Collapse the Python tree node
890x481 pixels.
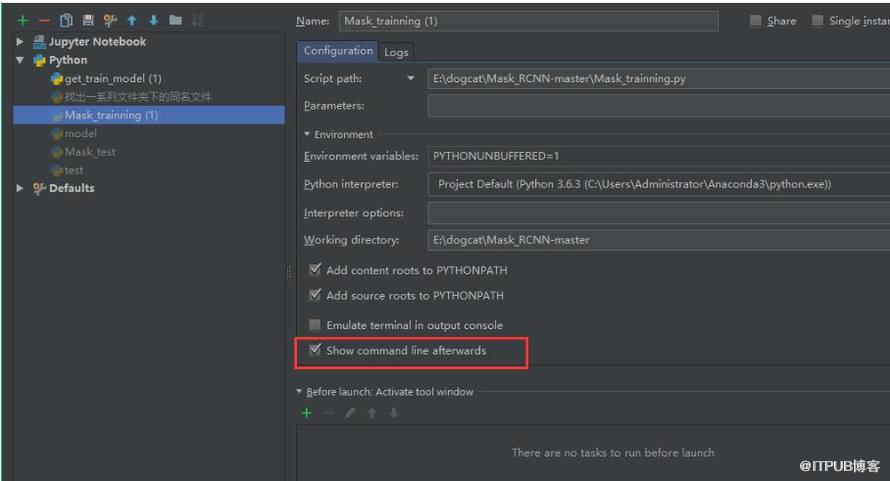click(20, 60)
